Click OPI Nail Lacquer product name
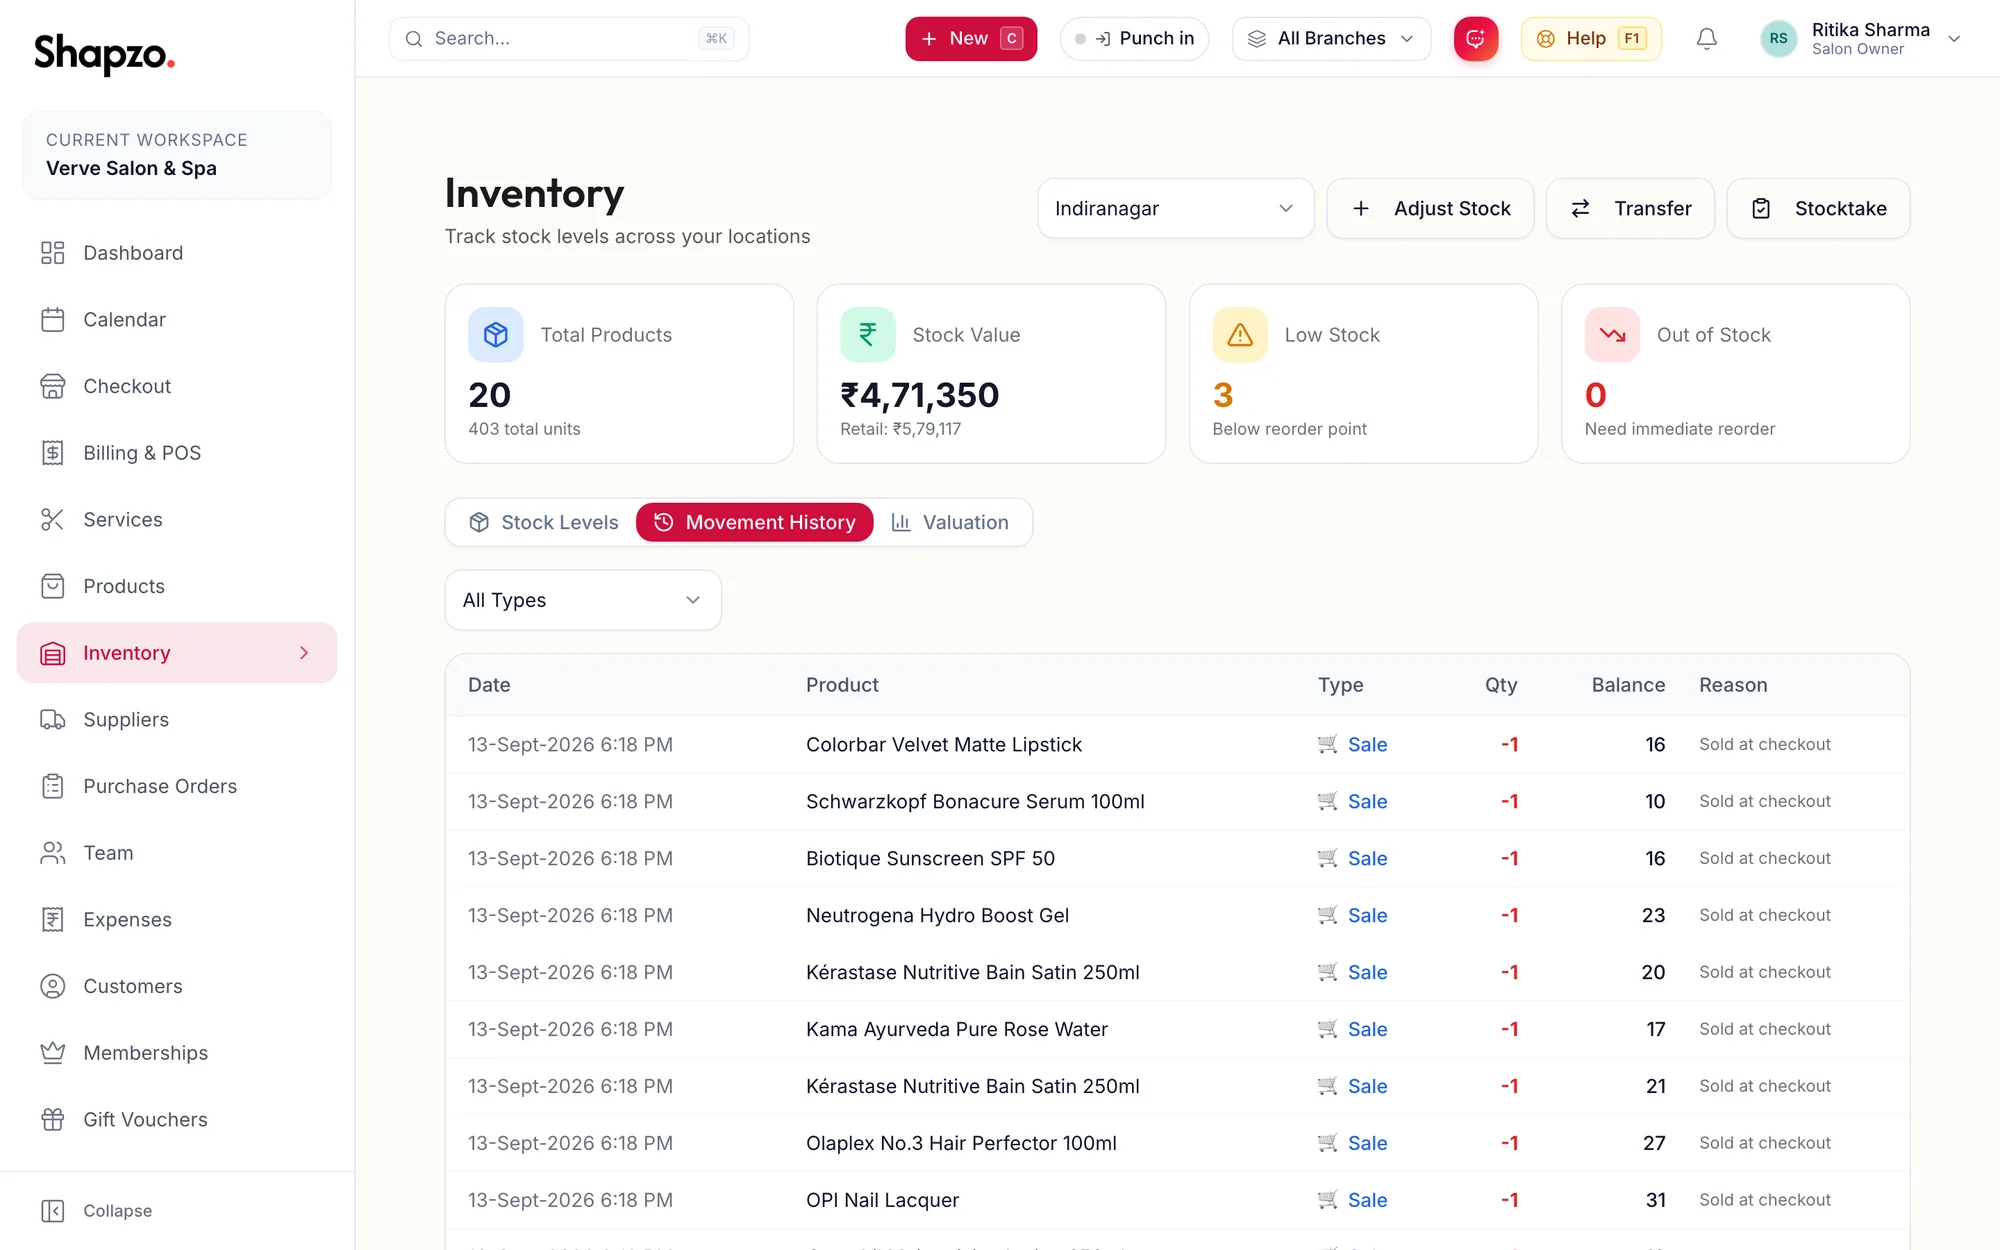 point(882,1201)
